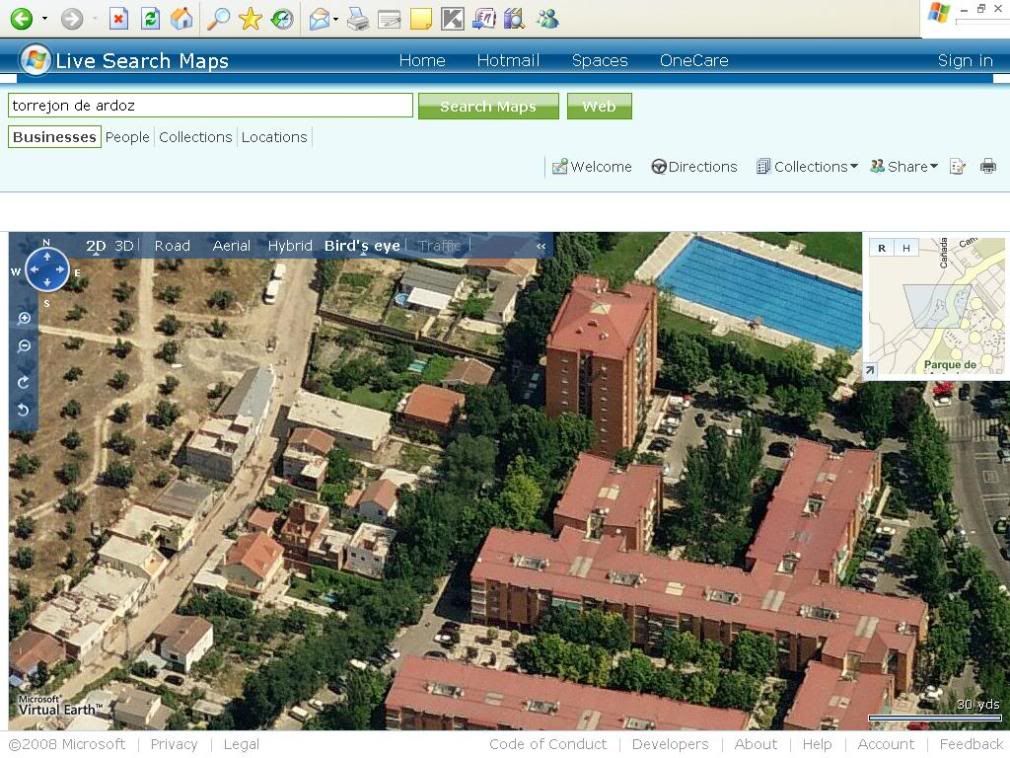Expand the Collections dropdown menu
Viewport: 1010px width, 758px height.
(x=807, y=167)
